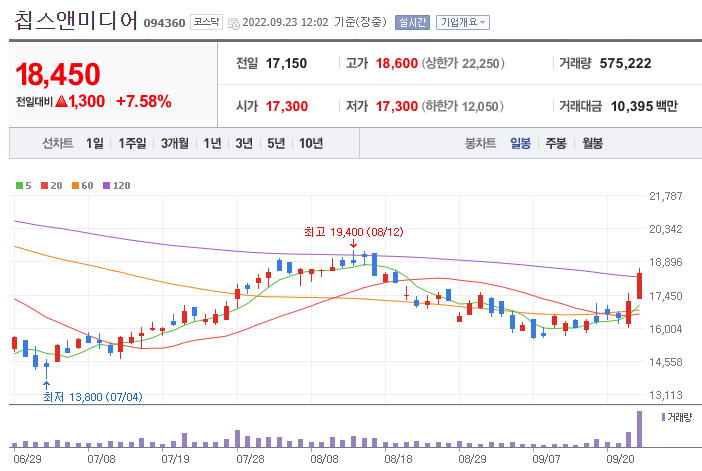Click the 2022.09.23 12:02 timestamp text
Image resolution: width=702 pixels, height=471 pixels.
(x=286, y=22)
